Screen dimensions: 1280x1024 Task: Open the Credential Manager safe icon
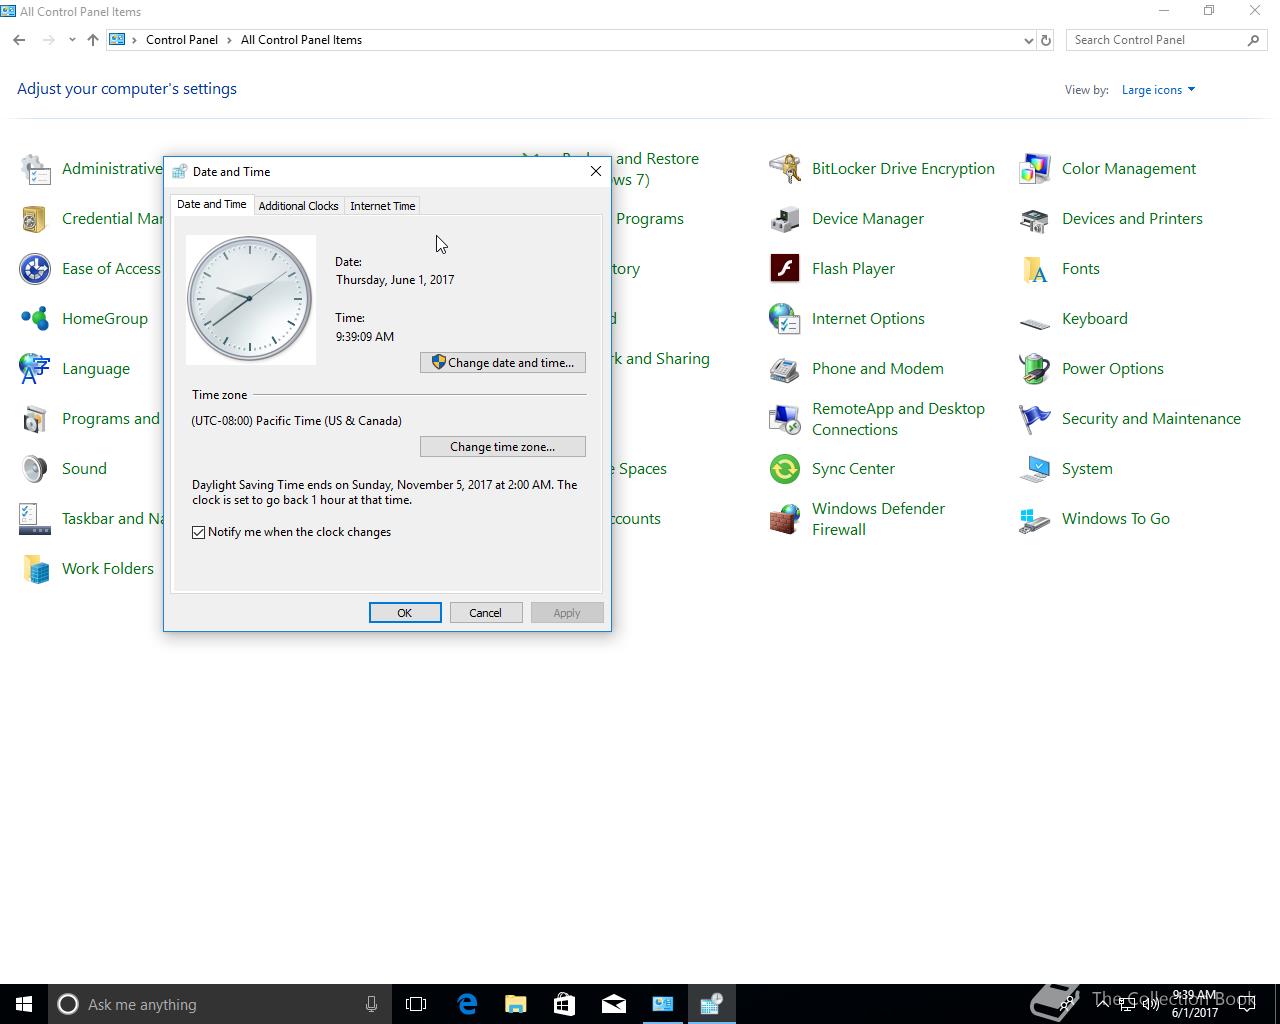tap(35, 219)
